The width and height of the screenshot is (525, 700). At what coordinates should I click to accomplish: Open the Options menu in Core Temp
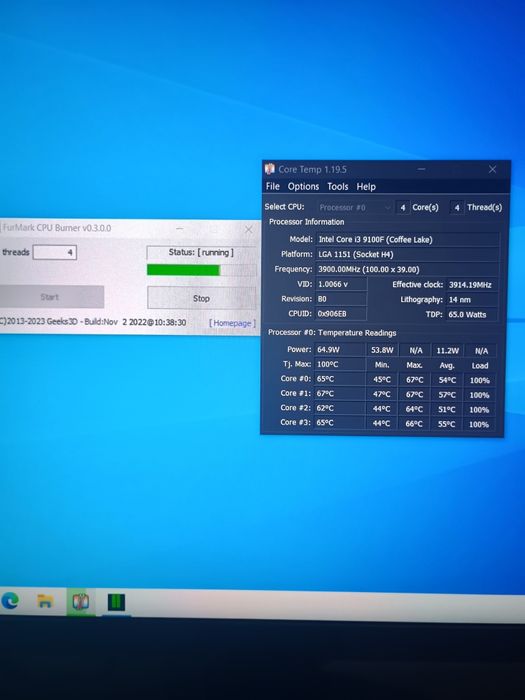coord(303,187)
